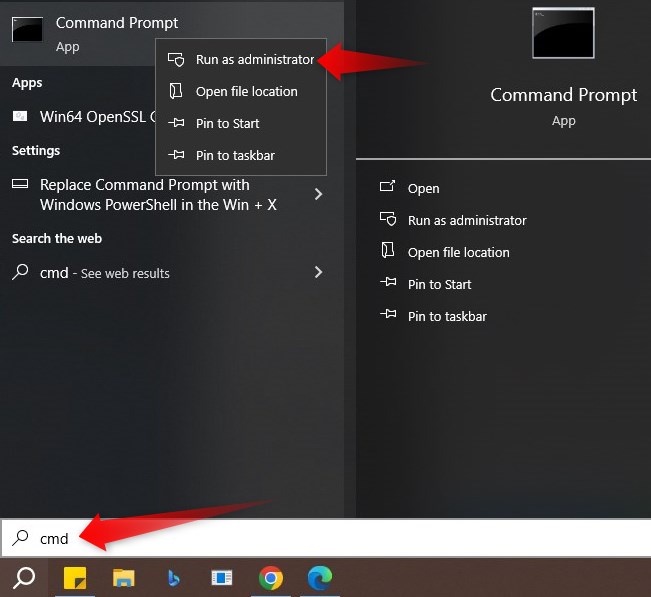651x597 pixels.
Task: Click the large Command Prompt icon in right pane
Action: click(x=563, y=33)
